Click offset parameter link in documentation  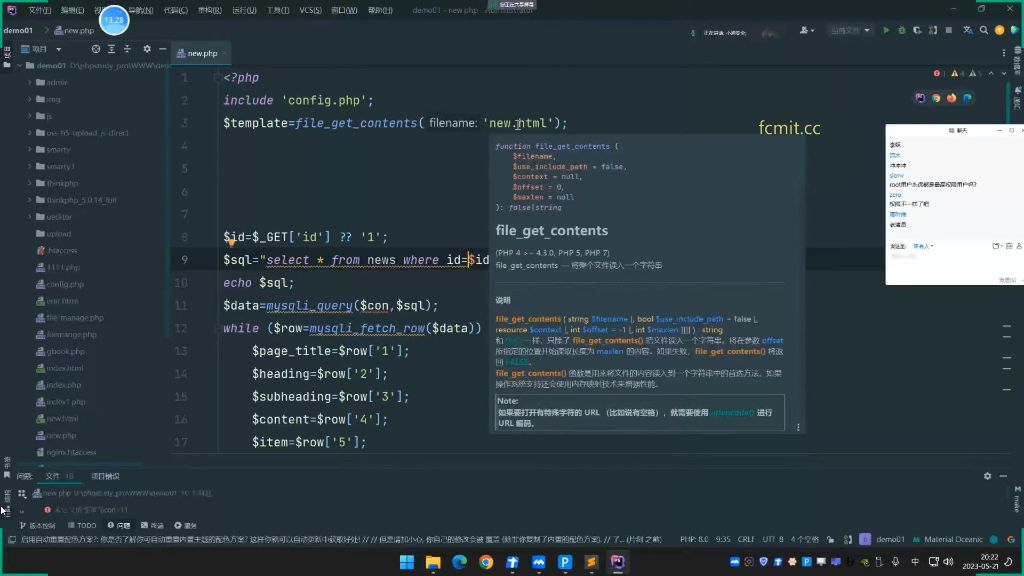772,340
